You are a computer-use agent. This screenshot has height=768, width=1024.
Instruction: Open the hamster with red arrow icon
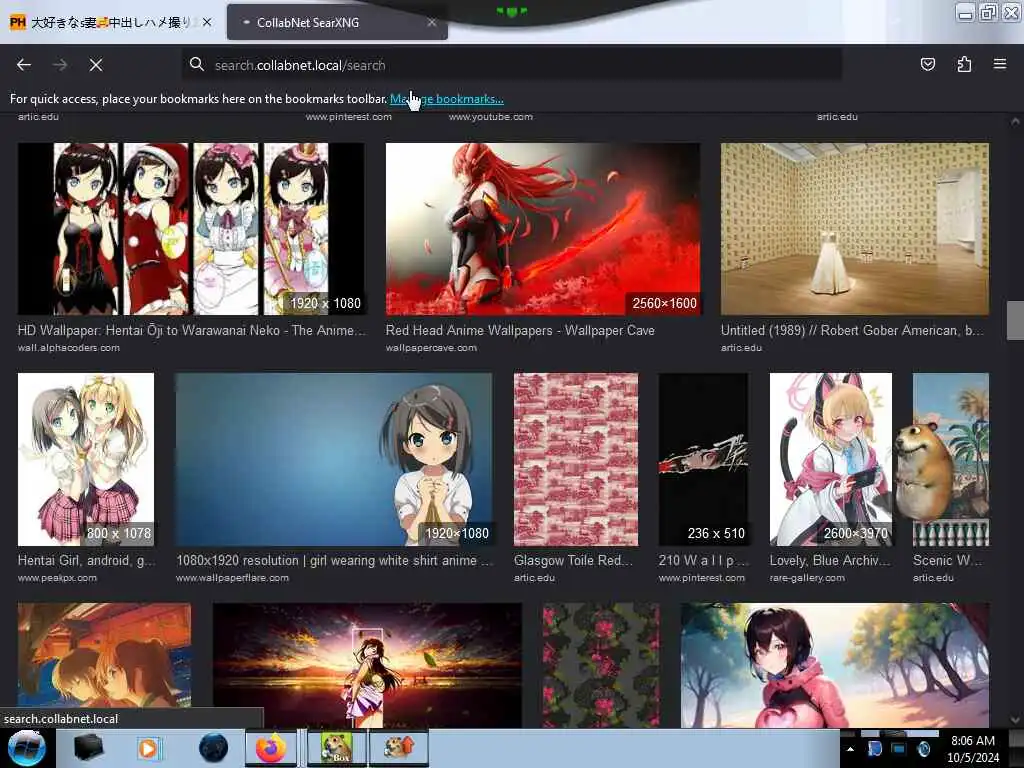click(399, 748)
